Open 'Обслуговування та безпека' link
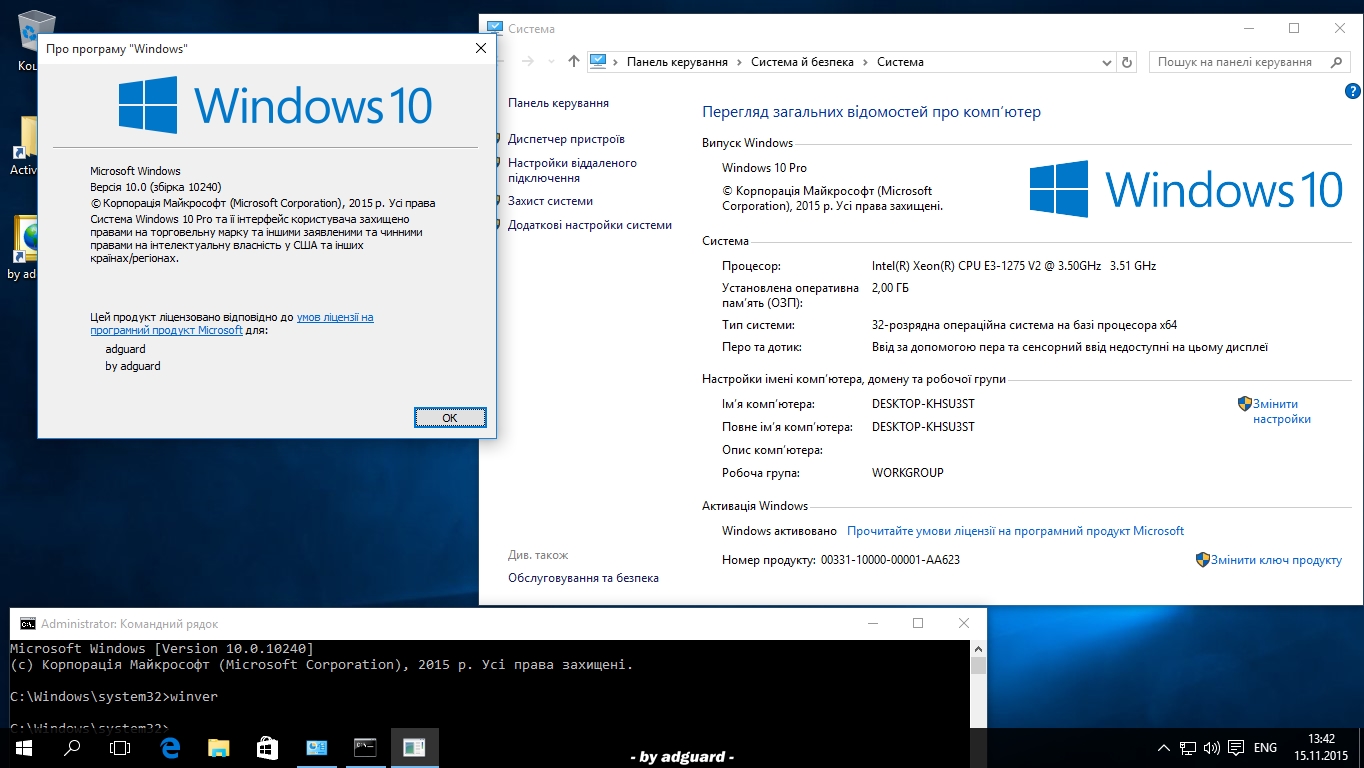Viewport: 1364px width, 768px height. point(583,578)
